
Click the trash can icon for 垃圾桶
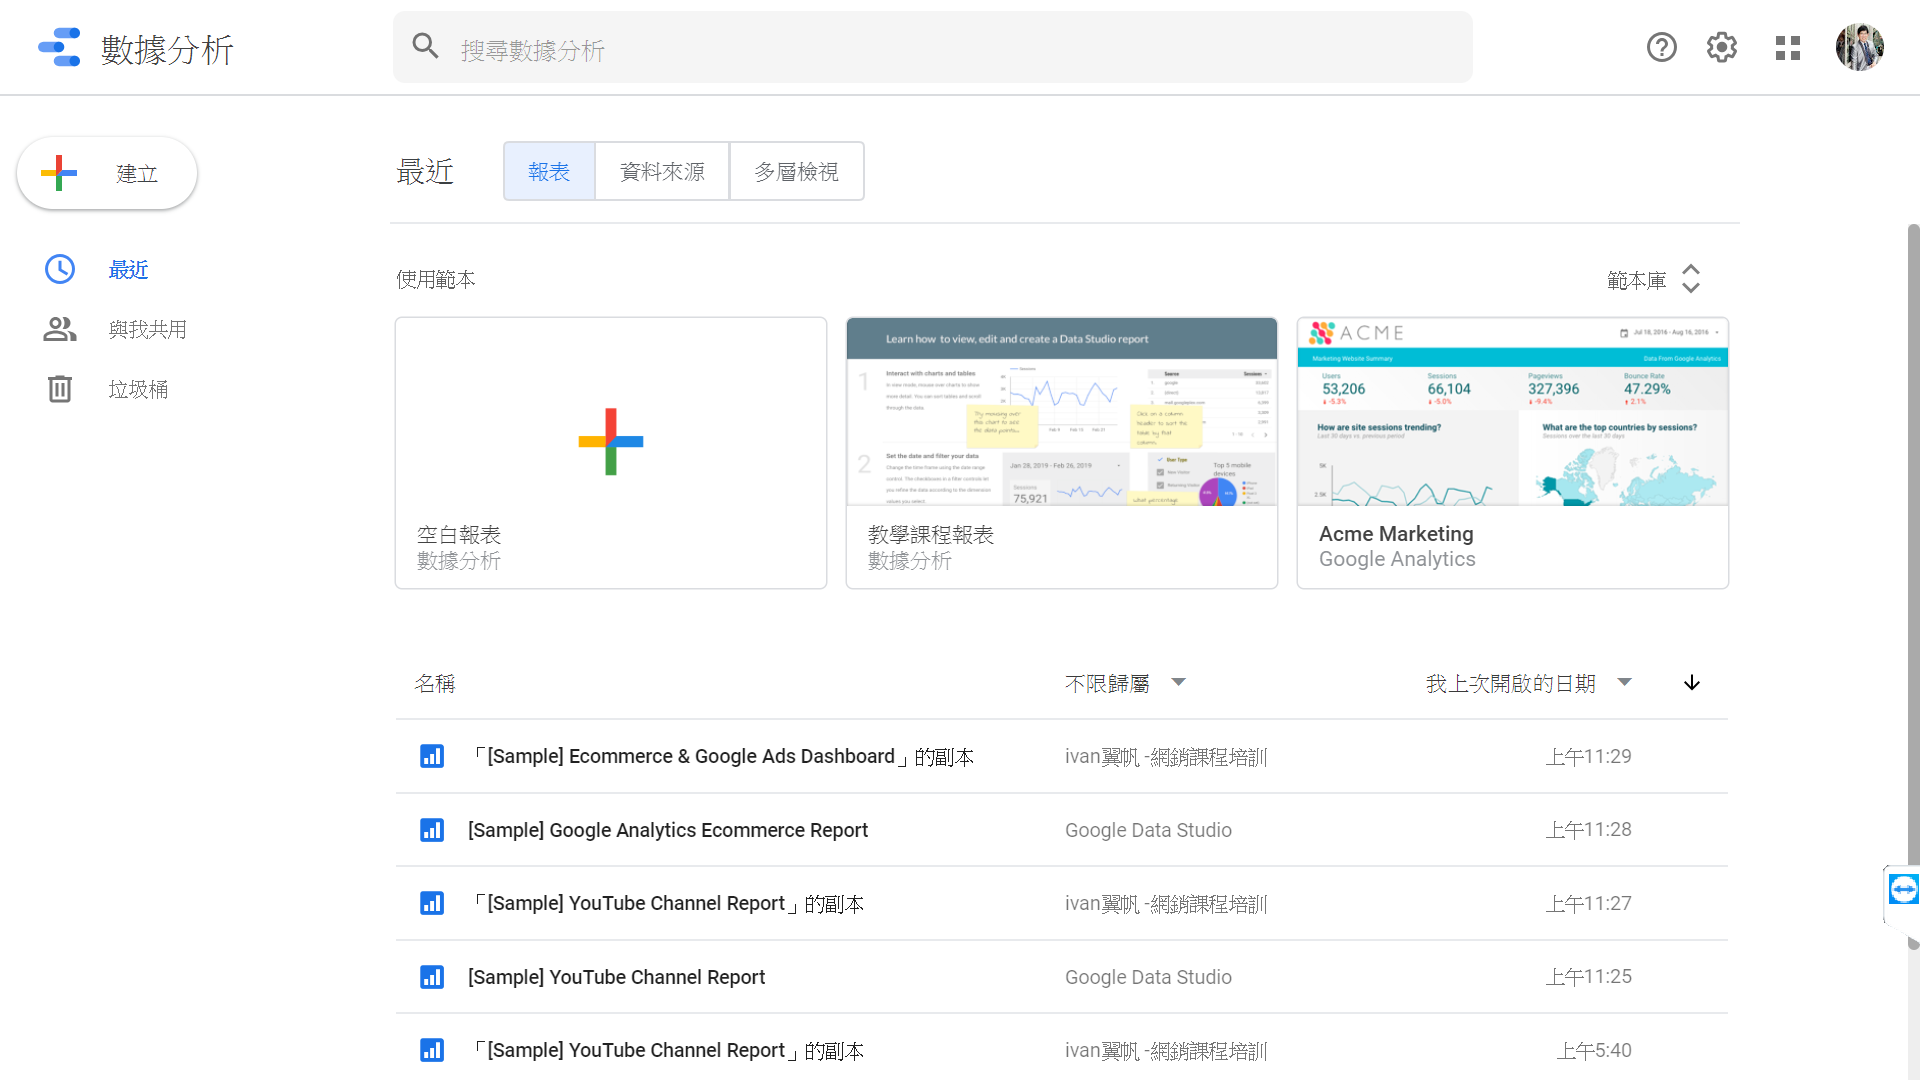pos(60,389)
